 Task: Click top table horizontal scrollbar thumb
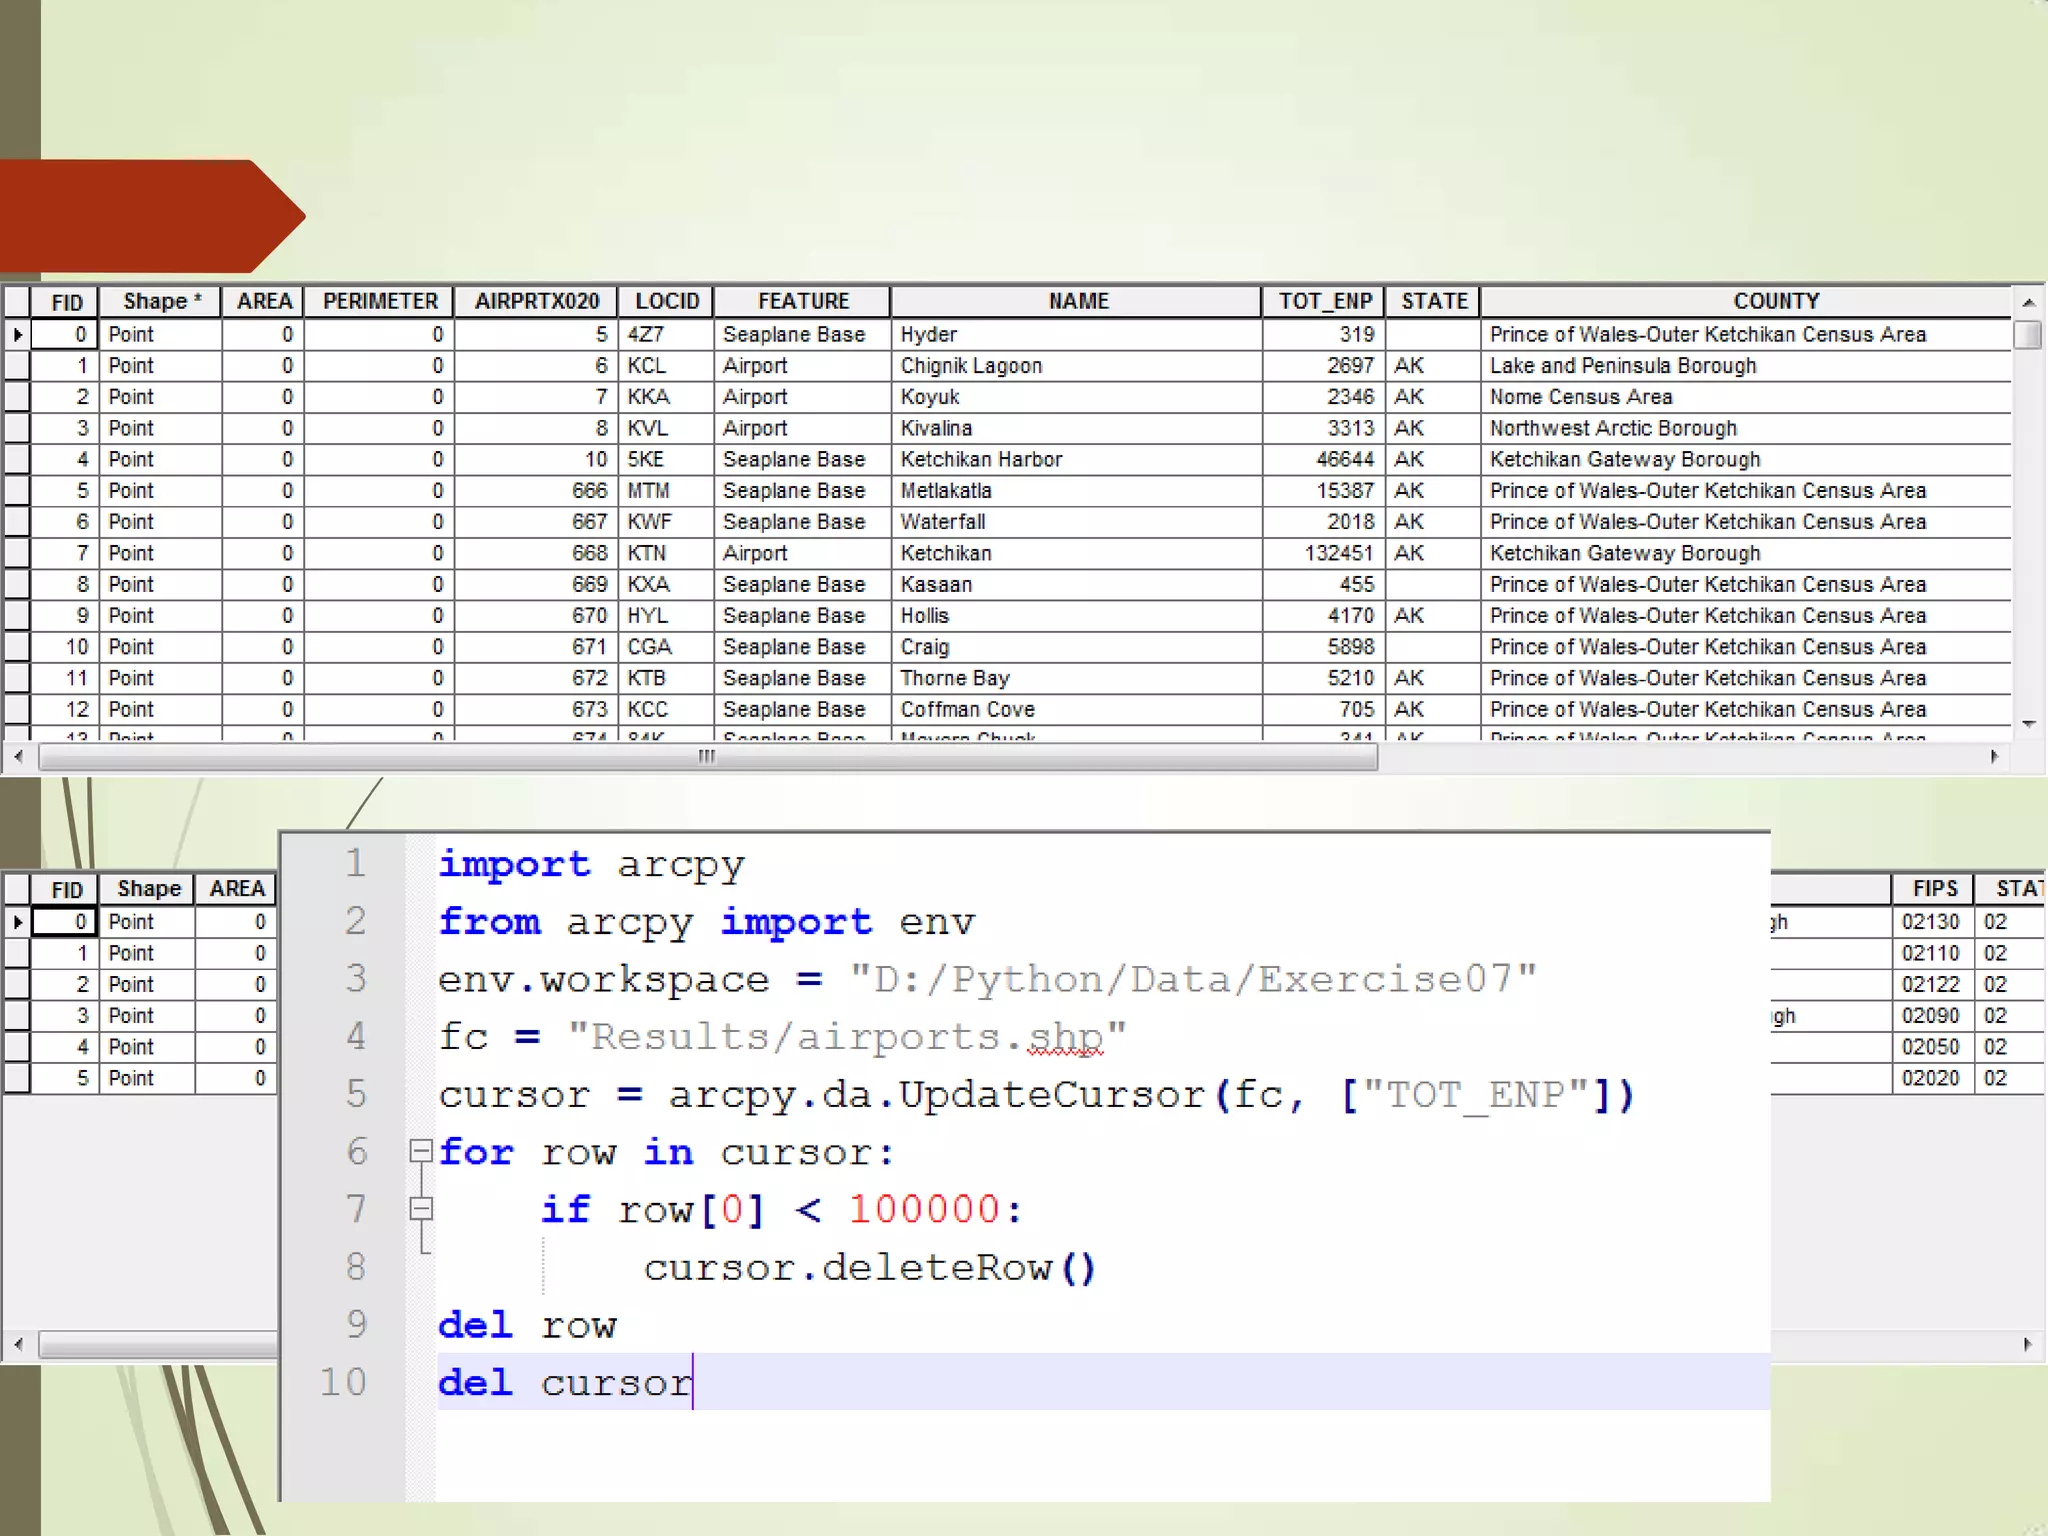coord(707,757)
